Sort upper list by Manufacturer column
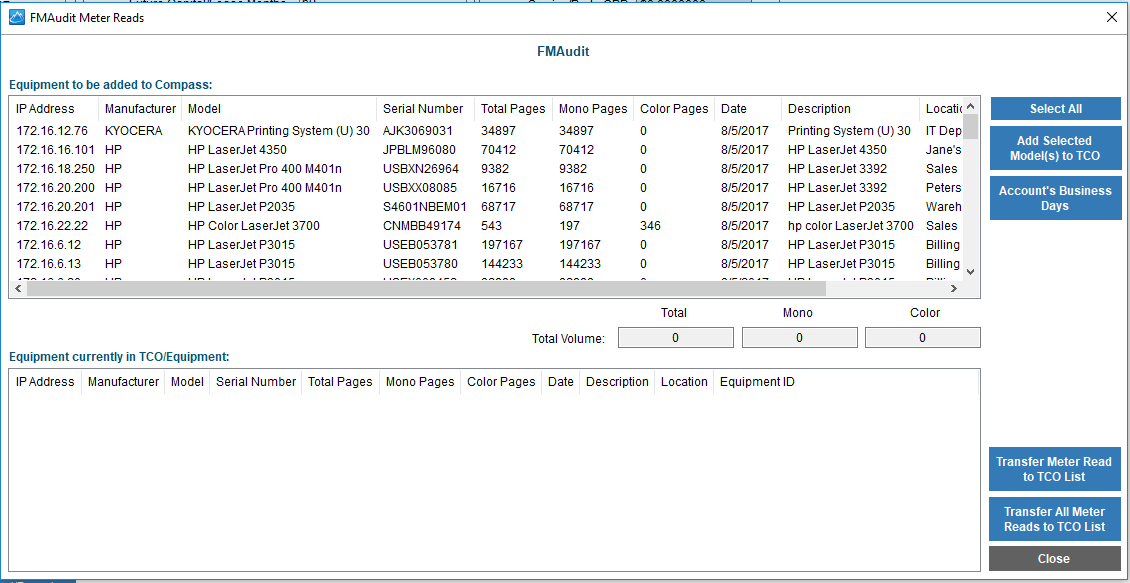This screenshot has height=583, width=1130. [140, 109]
